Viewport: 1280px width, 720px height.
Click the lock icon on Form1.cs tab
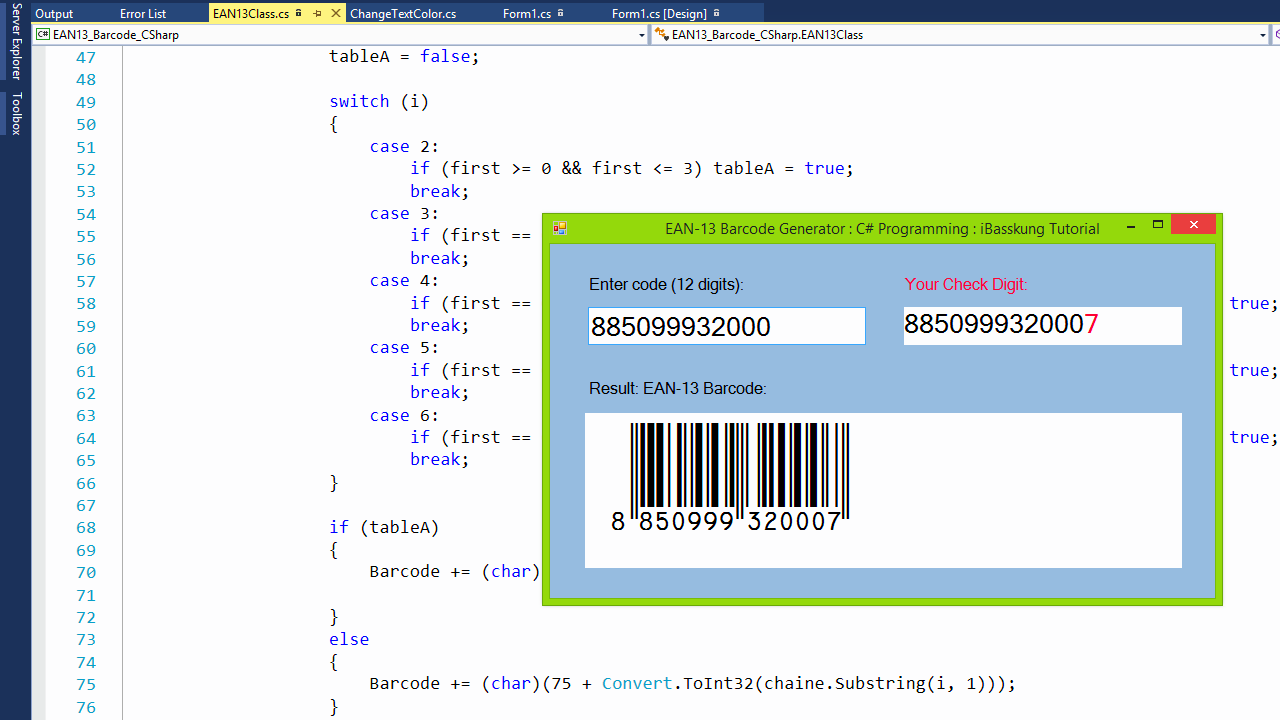560,13
